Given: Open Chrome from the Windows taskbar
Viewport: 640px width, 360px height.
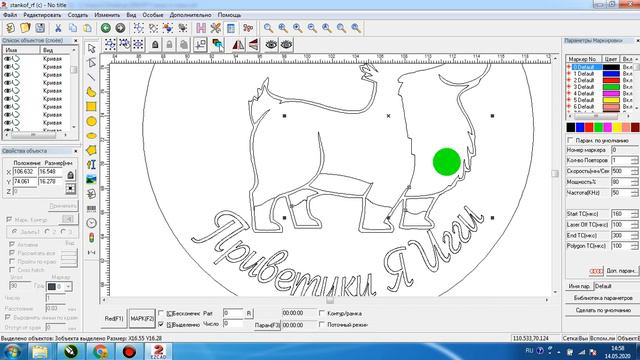Looking at the screenshot, I should click(x=100, y=351).
